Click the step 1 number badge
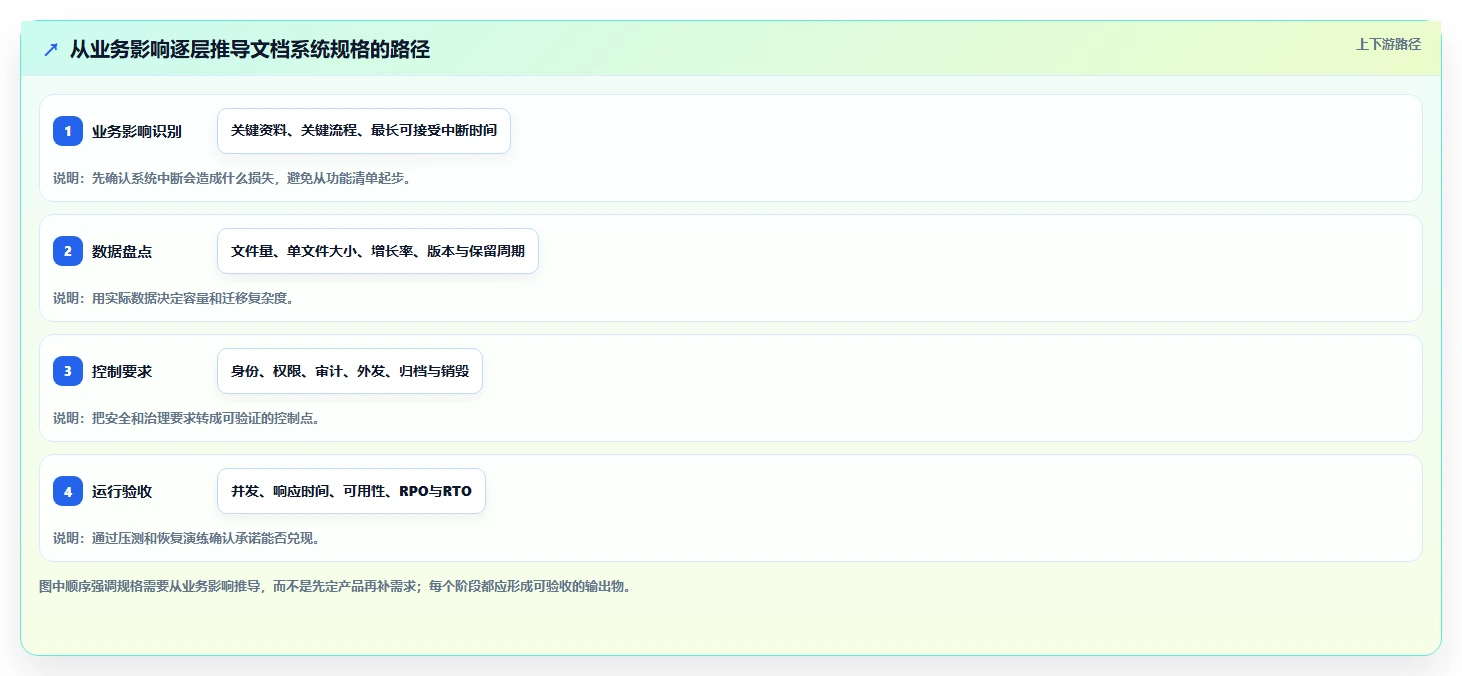 point(68,131)
